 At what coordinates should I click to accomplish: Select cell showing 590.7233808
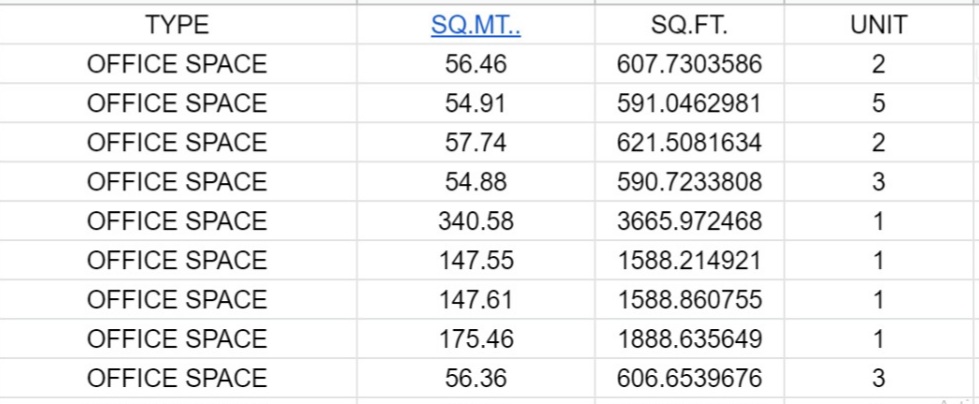(x=689, y=182)
